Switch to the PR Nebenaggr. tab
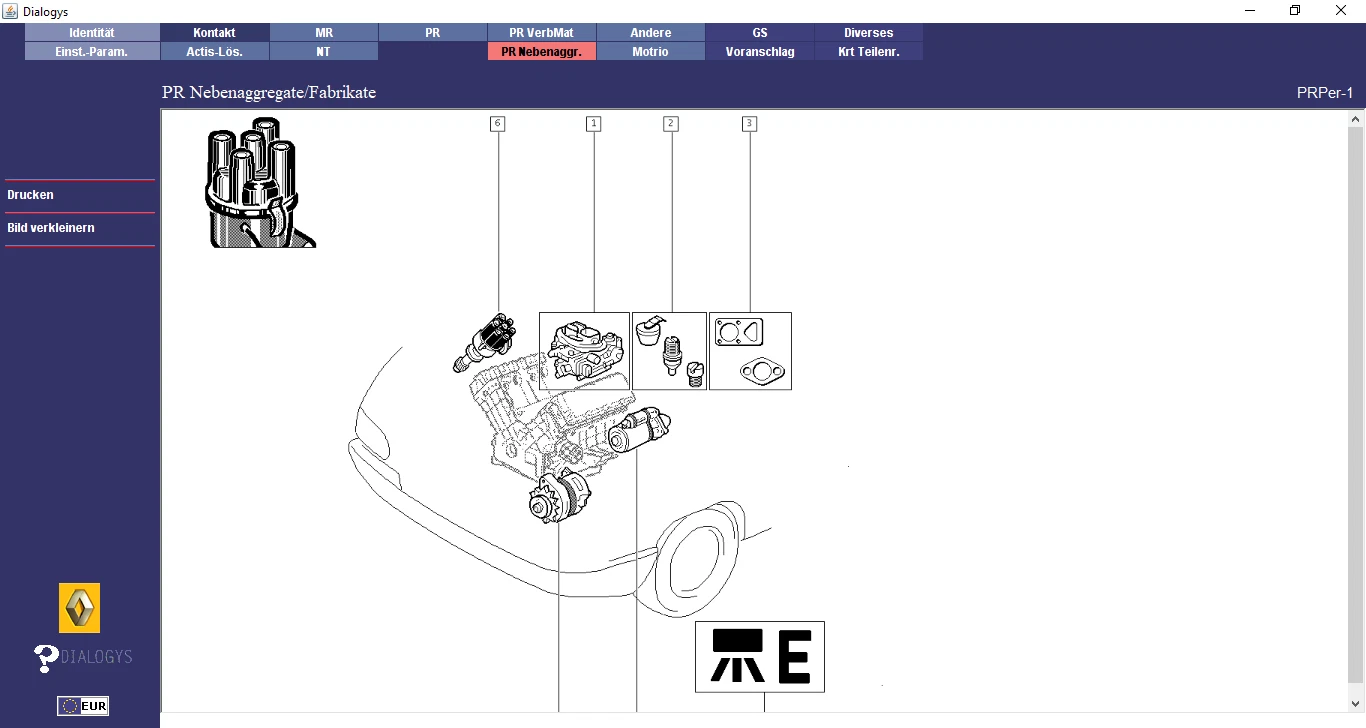The image size is (1366, 728). [x=541, y=51]
